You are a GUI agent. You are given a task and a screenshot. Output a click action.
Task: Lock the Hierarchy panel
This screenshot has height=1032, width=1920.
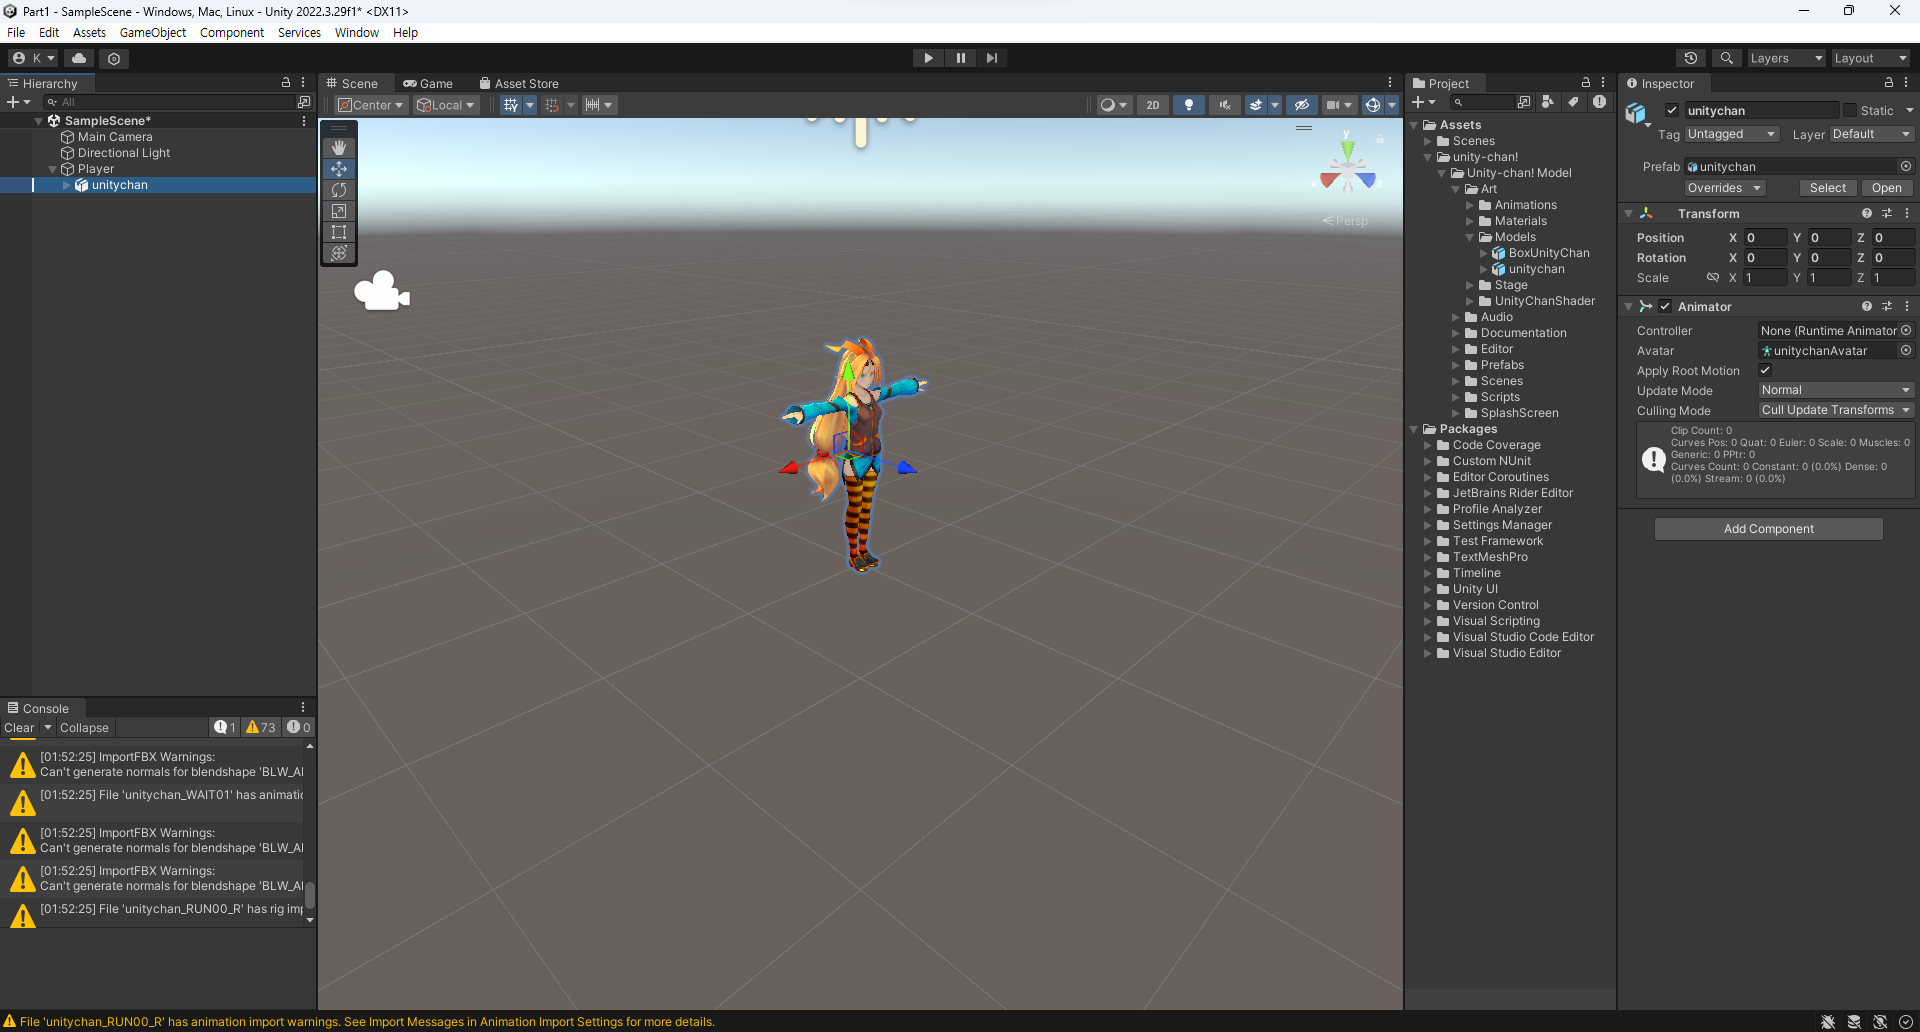(285, 83)
